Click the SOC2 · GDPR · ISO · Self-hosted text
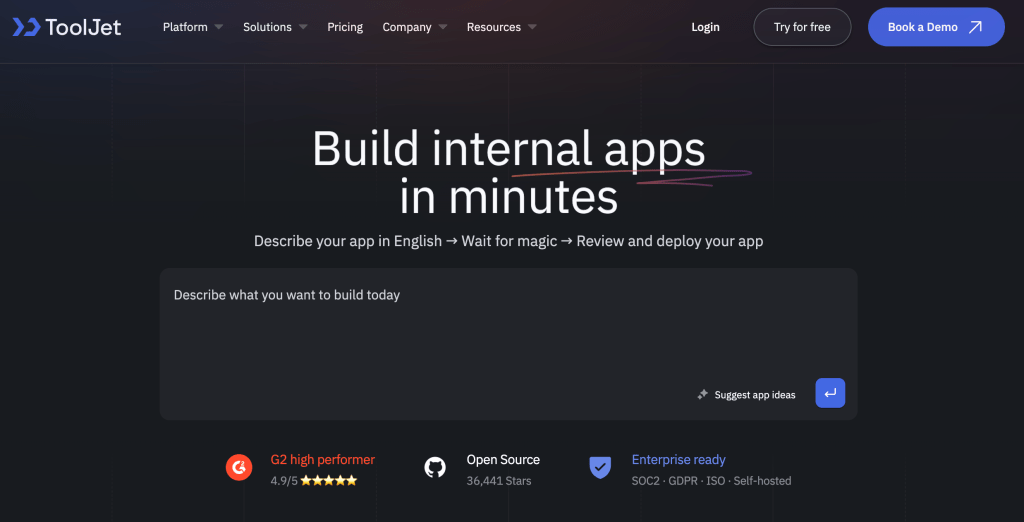The image size is (1024, 522). tap(711, 481)
